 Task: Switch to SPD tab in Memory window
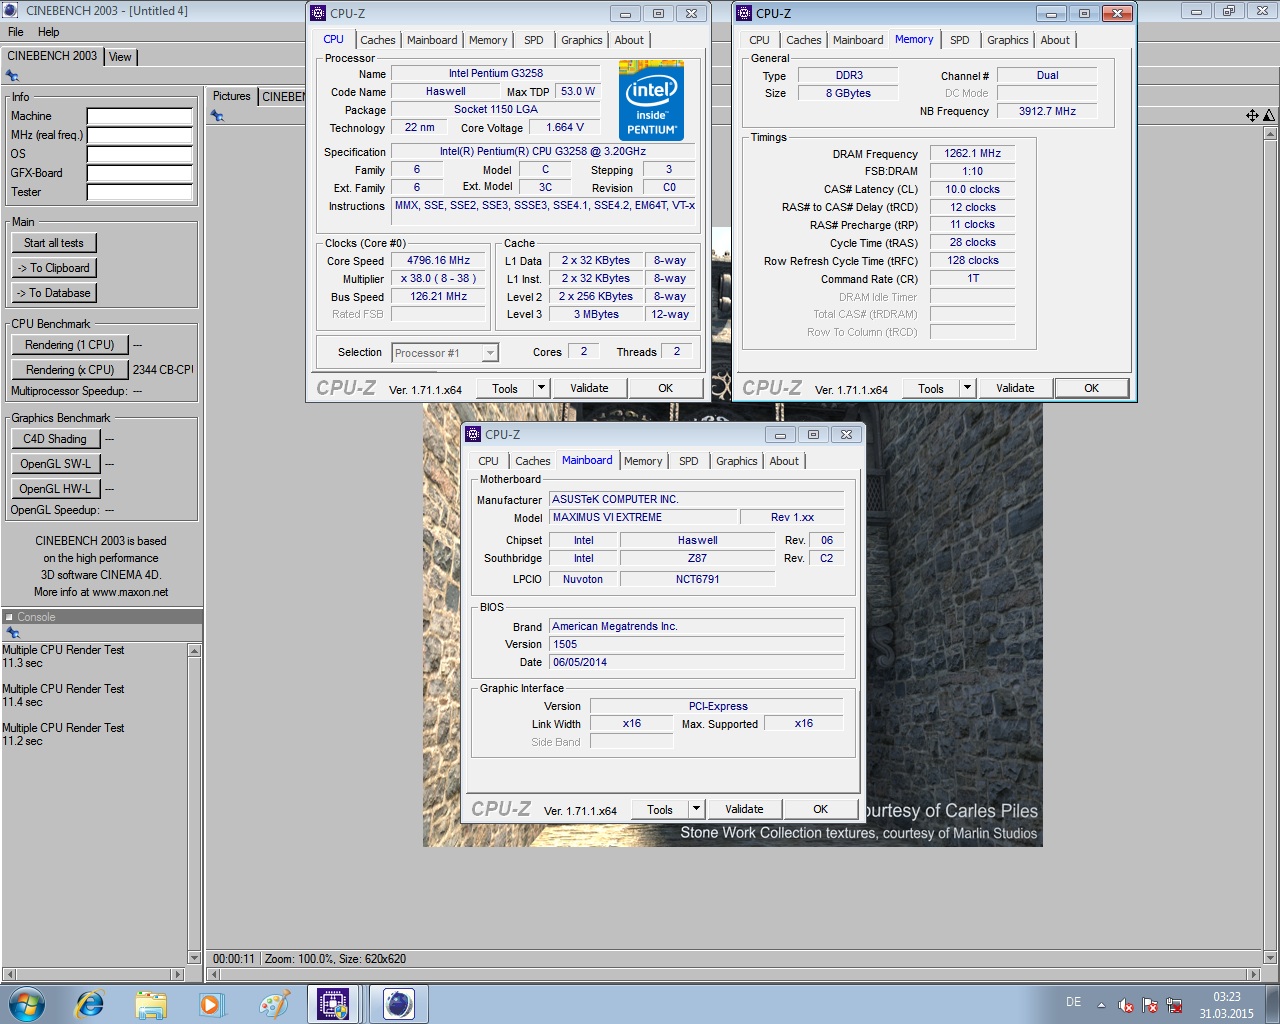pyautogui.click(x=960, y=40)
